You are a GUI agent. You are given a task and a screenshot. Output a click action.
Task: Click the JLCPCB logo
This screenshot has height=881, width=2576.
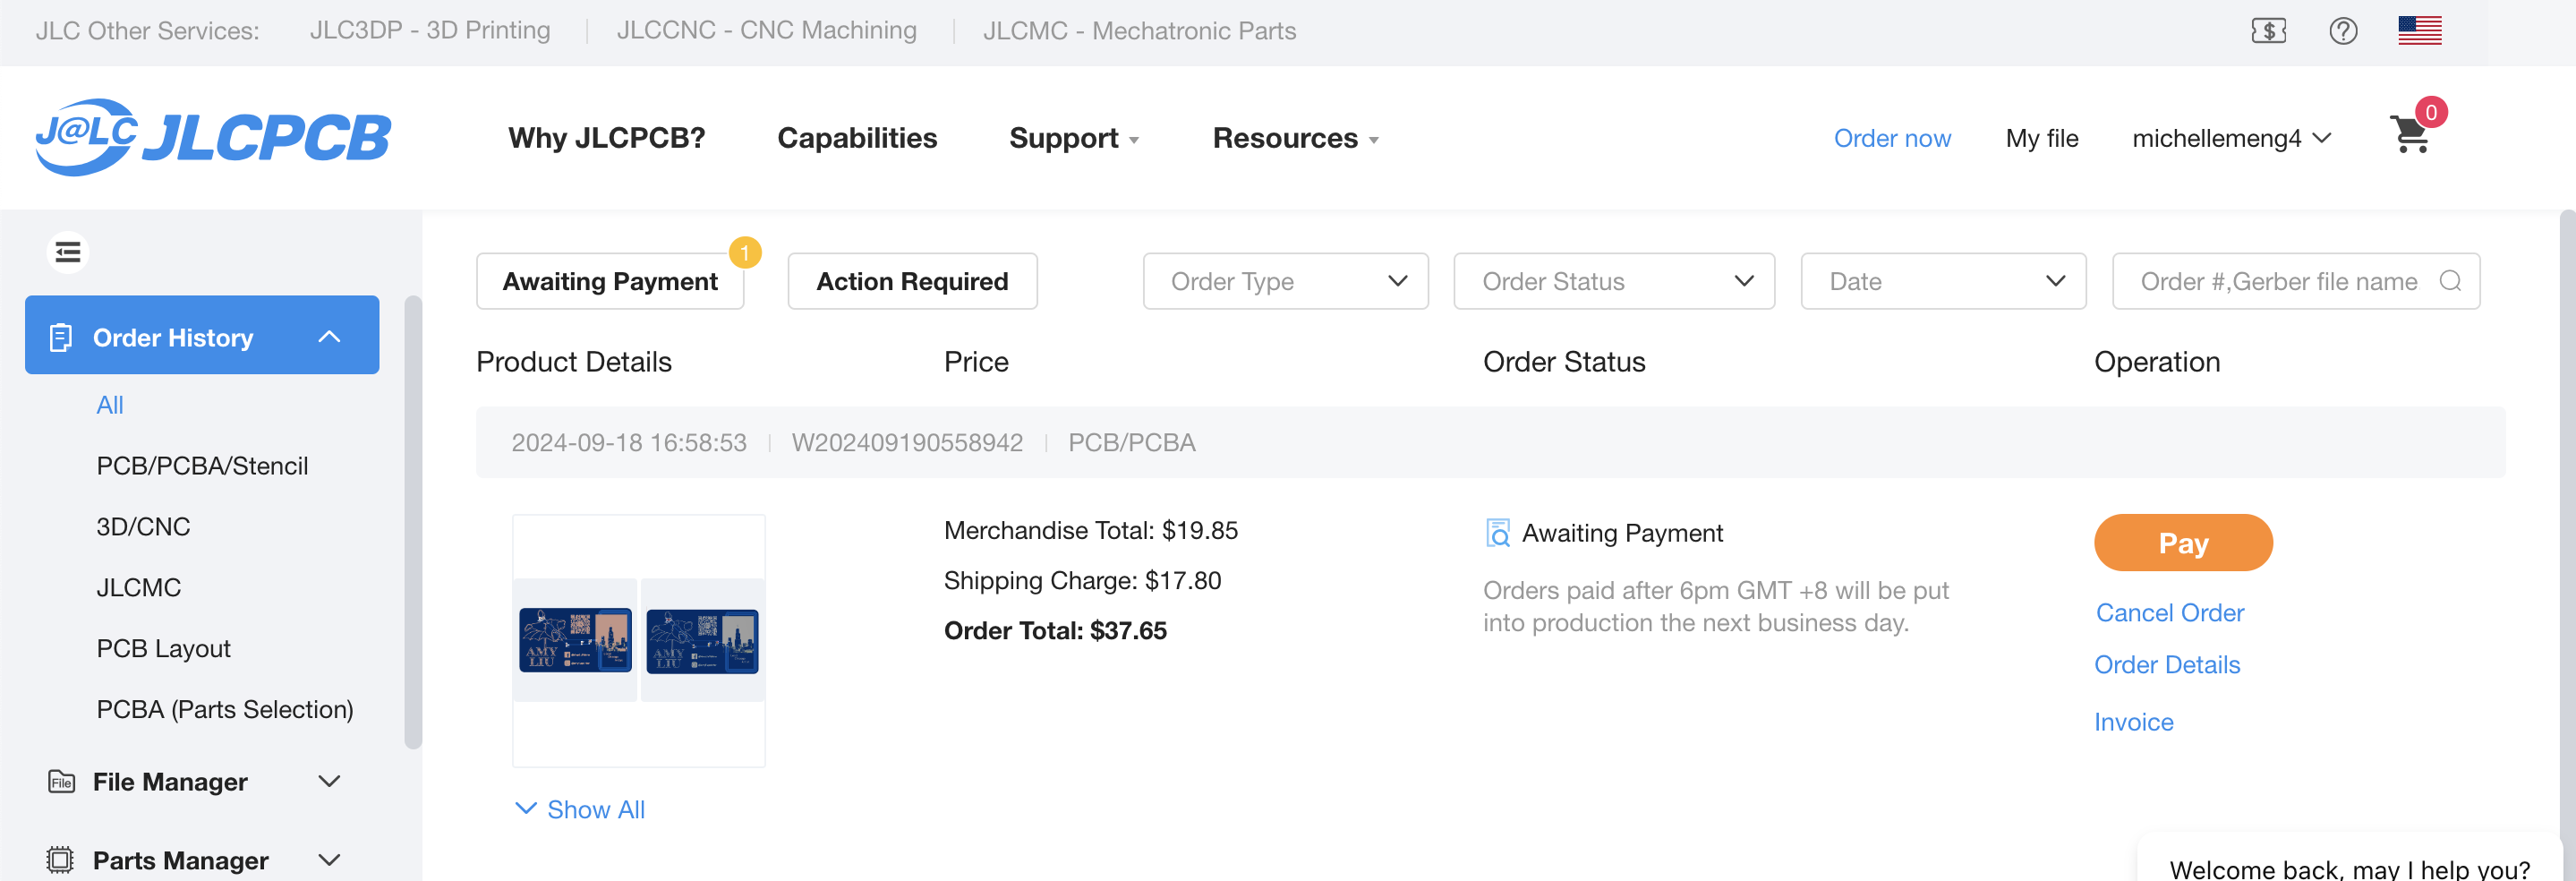tap(213, 138)
